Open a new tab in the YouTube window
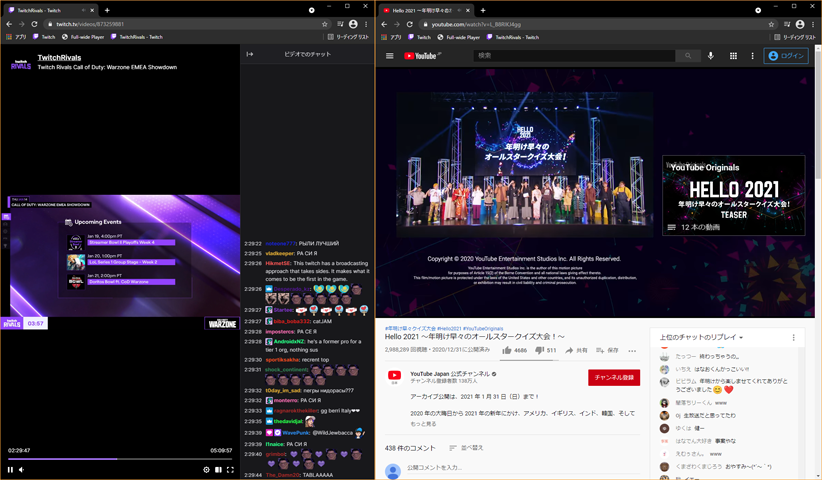This screenshot has height=480, width=822. (483, 10)
